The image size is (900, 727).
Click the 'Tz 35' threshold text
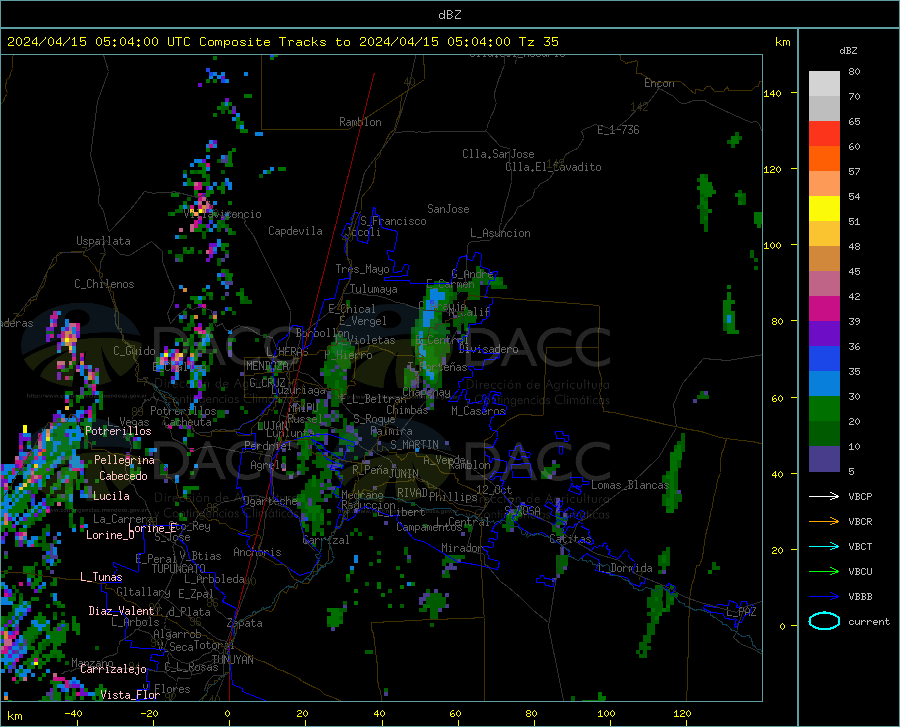pyautogui.click(x=538, y=42)
